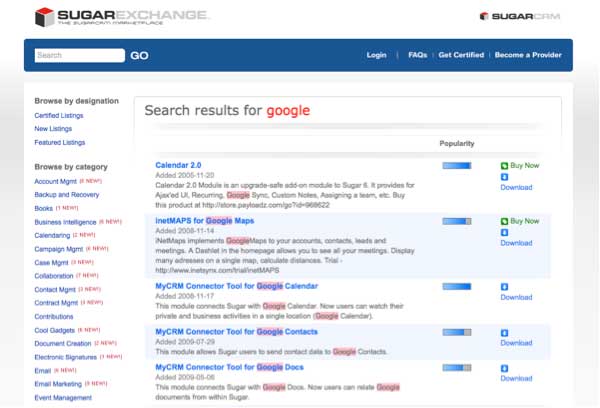The image size is (600, 408).
Task: Click the Popularity column header
Action: pyautogui.click(x=457, y=144)
